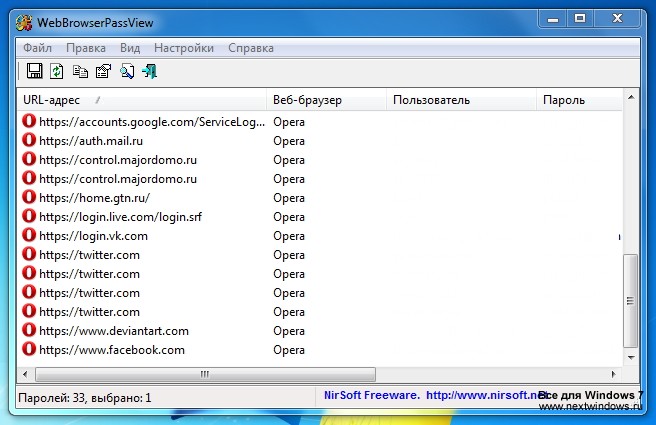Minimize the WebBrowserPassView window

553,19
